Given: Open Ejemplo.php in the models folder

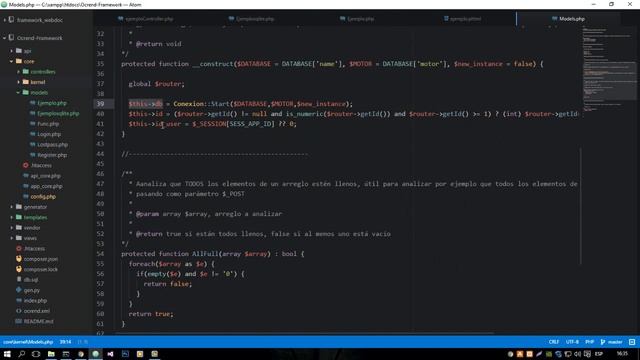Looking at the screenshot, I should [52, 103].
